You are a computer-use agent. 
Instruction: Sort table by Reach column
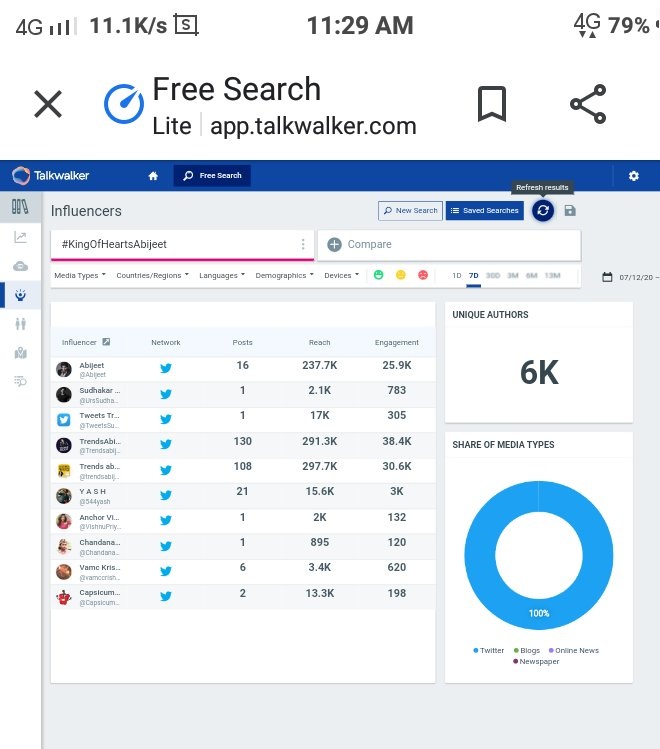(319, 342)
